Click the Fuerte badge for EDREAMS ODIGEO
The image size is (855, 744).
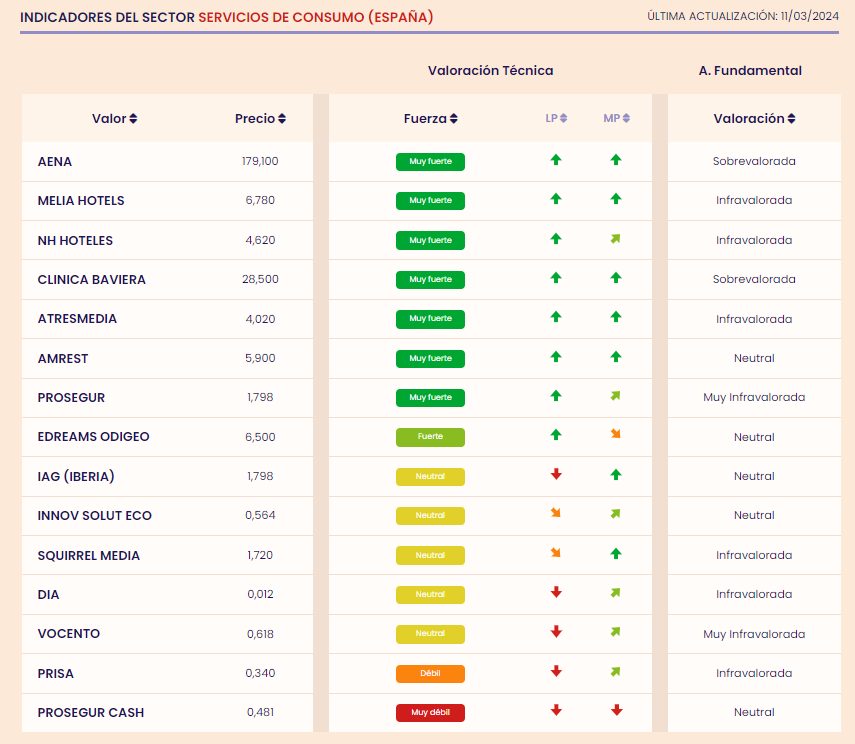(430, 437)
